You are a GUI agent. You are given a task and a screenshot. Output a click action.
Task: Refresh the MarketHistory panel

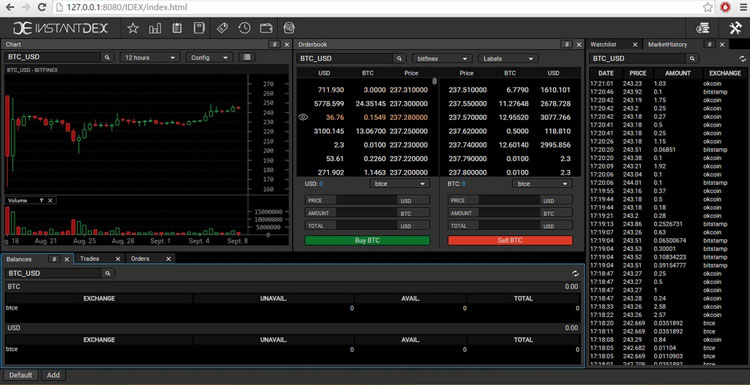(x=742, y=58)
